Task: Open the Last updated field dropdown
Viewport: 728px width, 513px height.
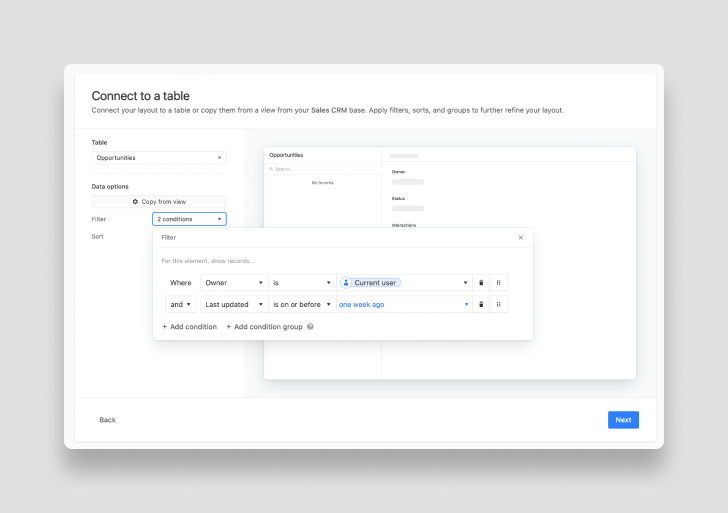Action: coord(234,305)
